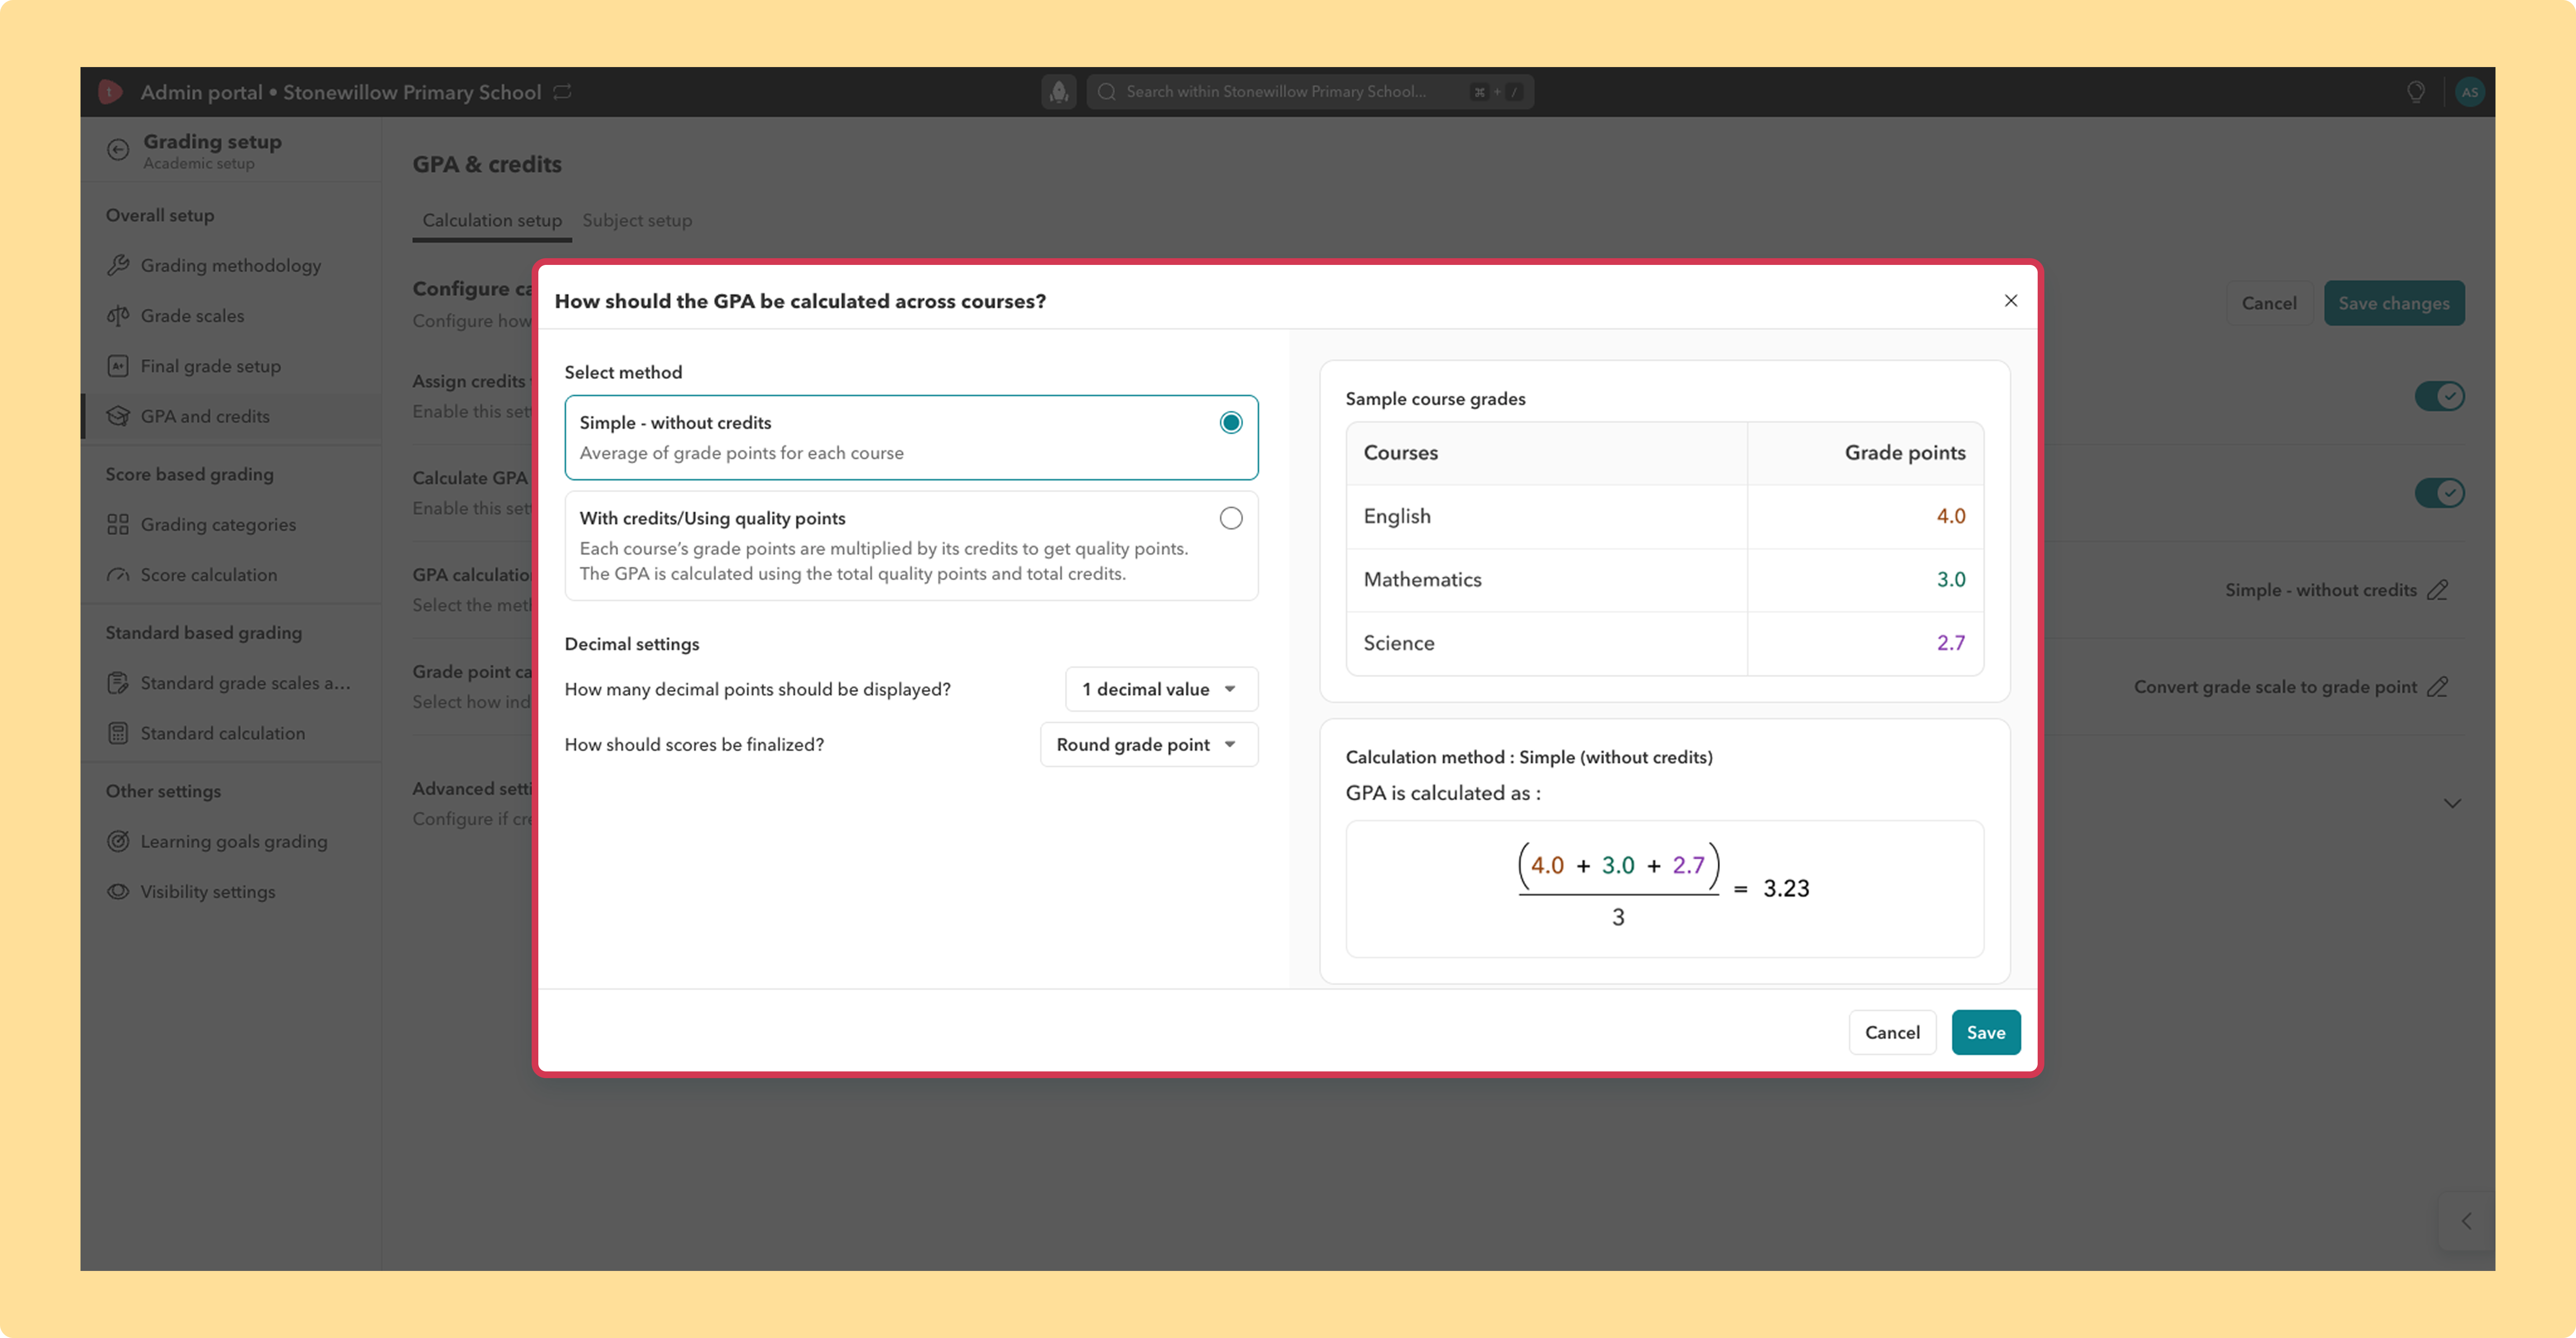Click the Standard grade scales icon
Viewport: 2576px width, 1338px height.
pyautogui.click(x=118, y=683)
